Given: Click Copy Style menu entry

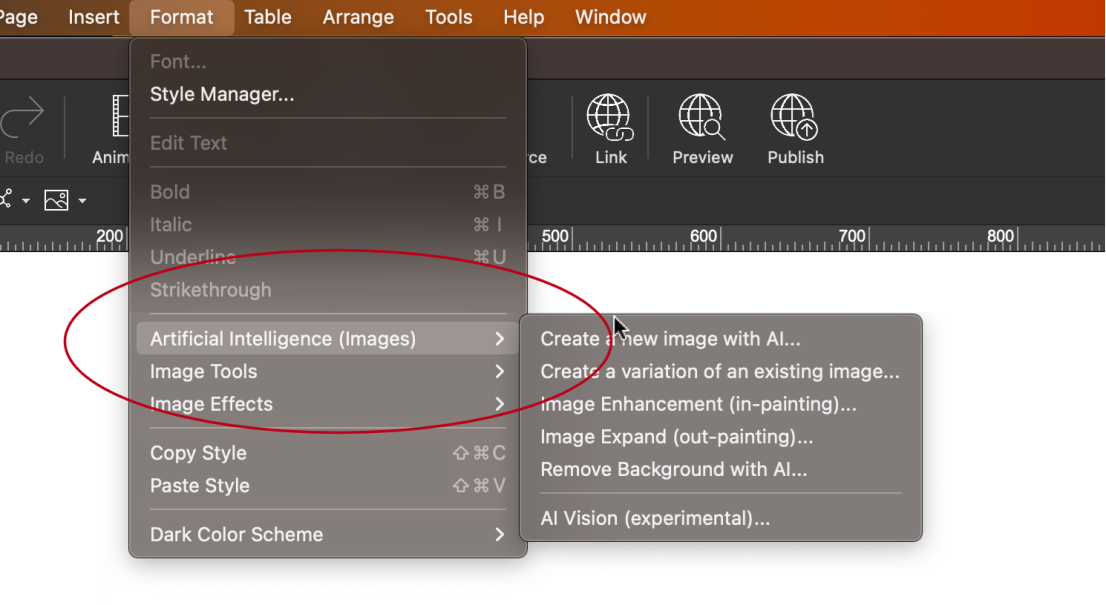Looking at the screenshot, I should pos(198,453).
